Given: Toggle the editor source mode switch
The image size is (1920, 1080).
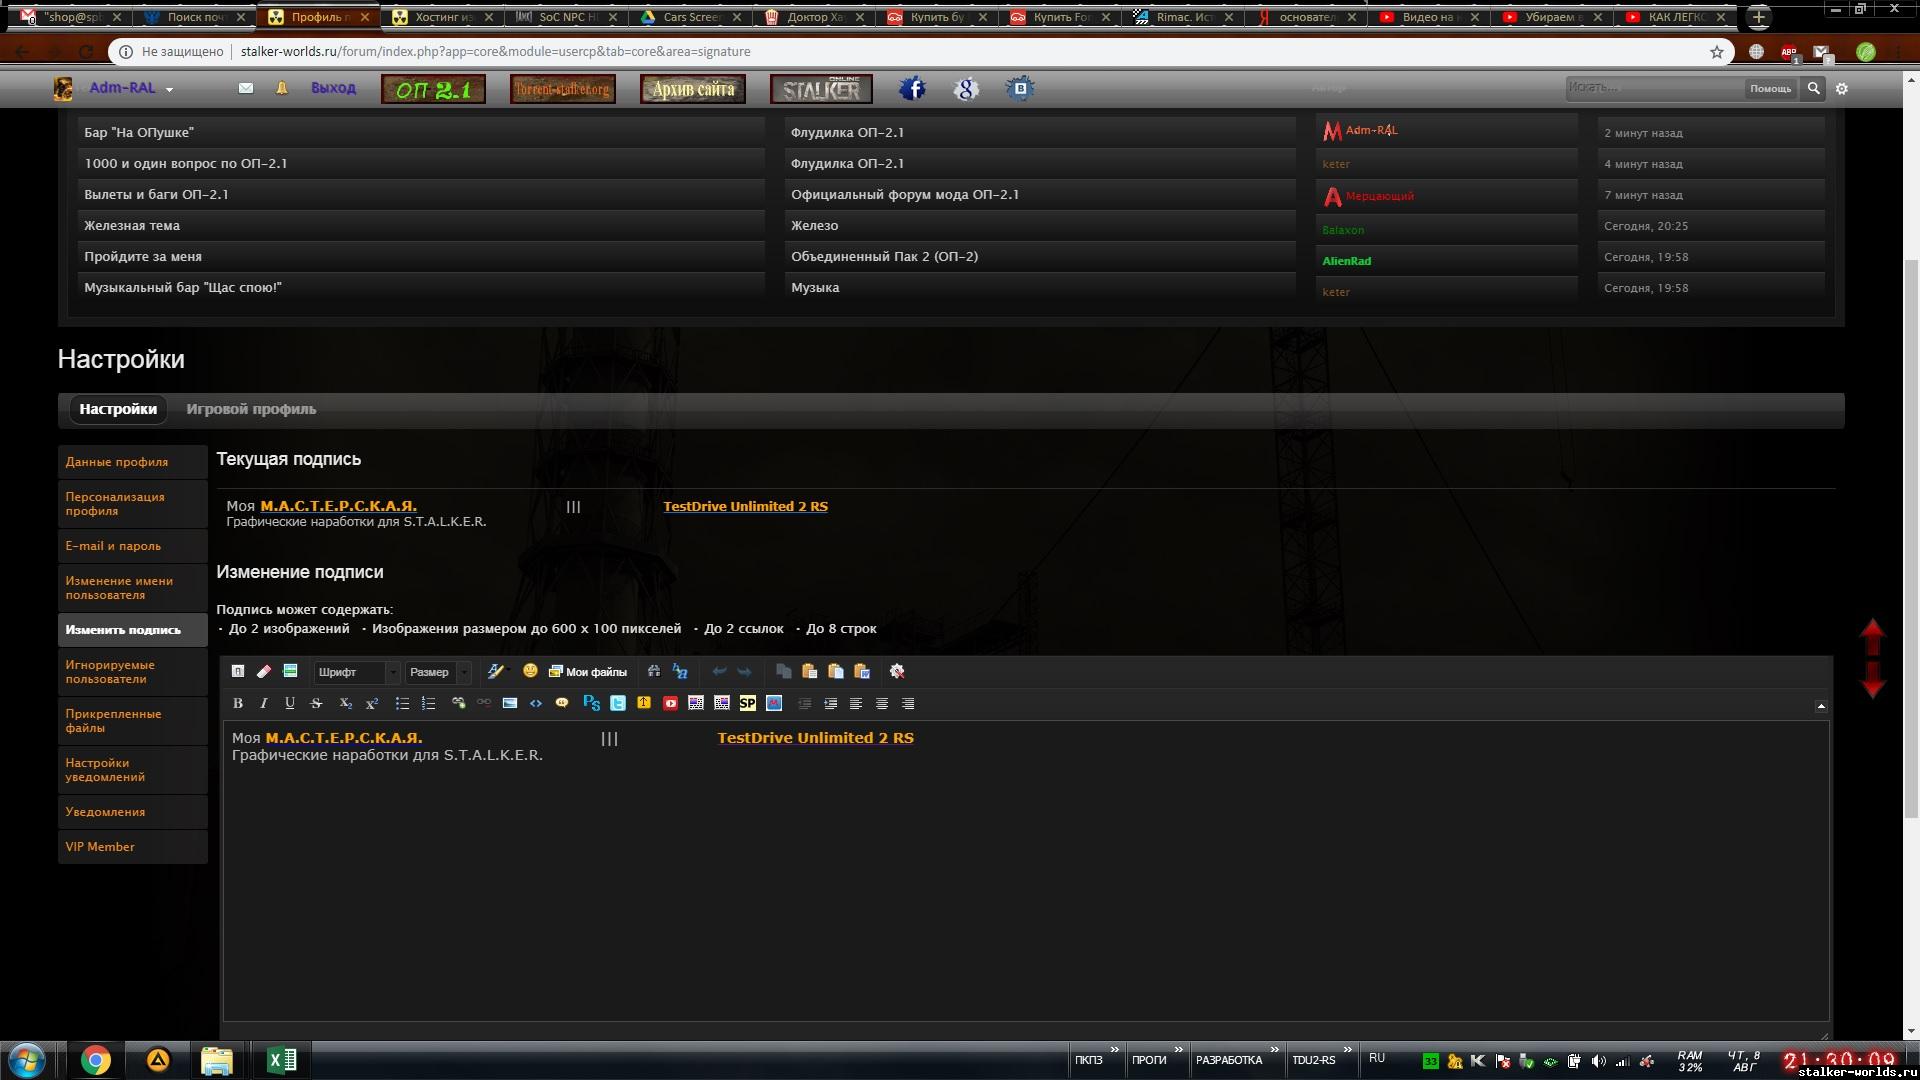Looking at the screenshot, I should 238,672.
